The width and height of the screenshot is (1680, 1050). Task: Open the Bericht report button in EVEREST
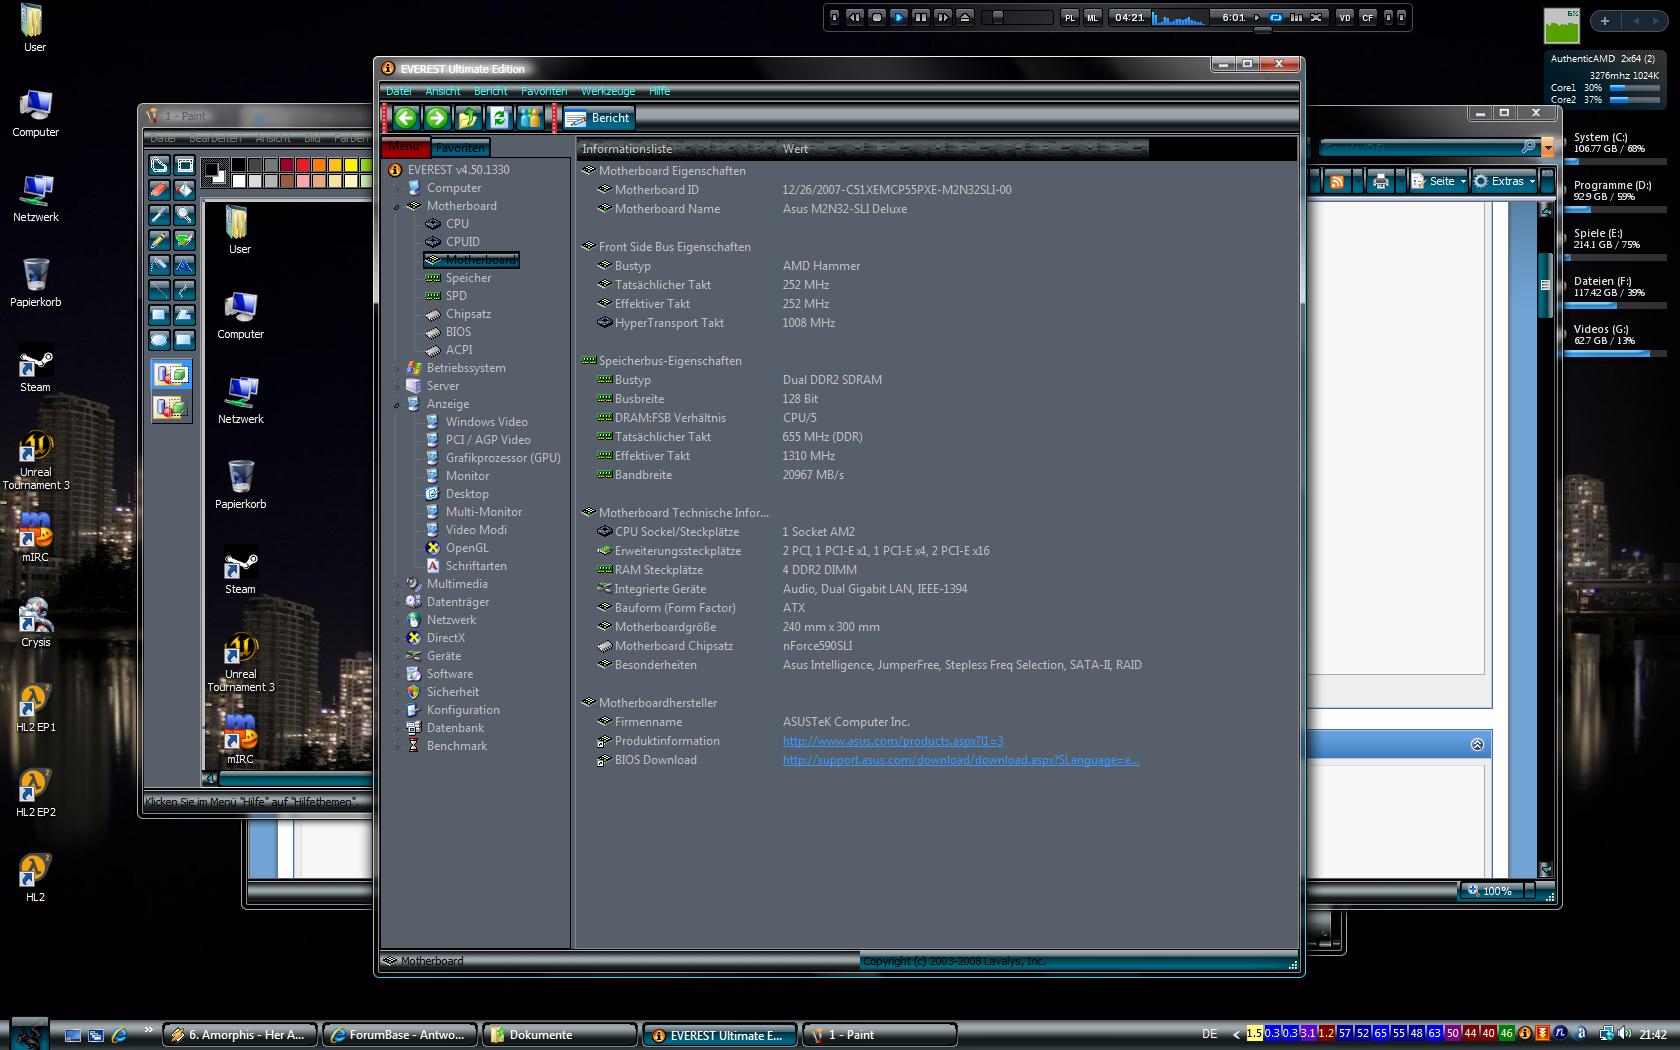pos(598,118)
